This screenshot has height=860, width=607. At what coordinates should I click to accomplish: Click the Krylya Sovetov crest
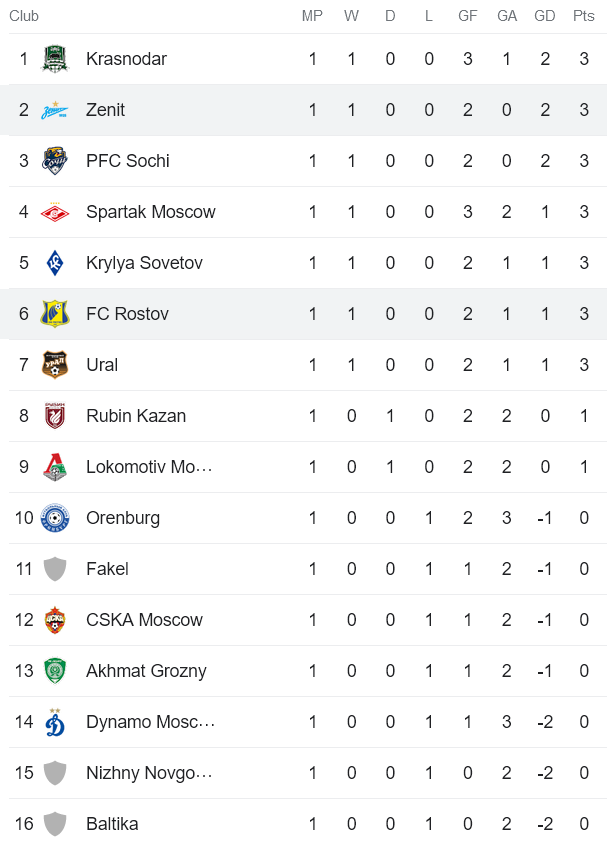[x=54, y=262]
